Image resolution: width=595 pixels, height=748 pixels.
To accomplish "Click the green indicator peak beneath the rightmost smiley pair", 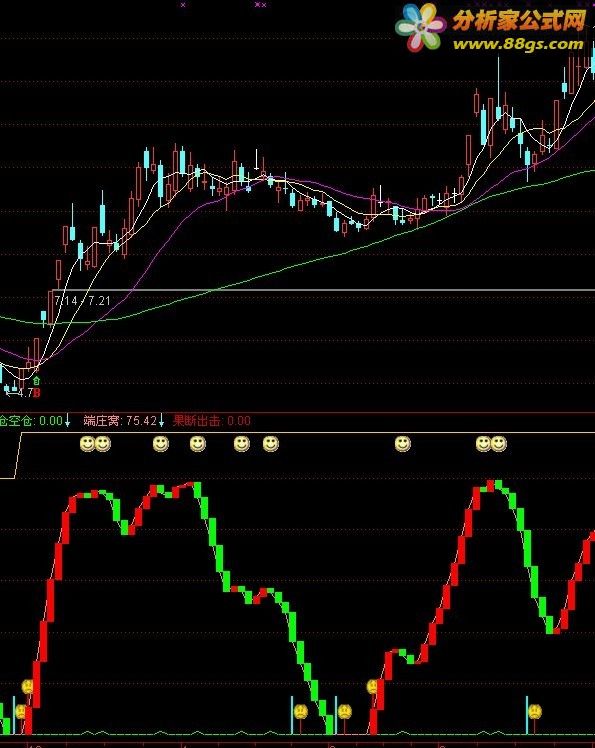I will click(498, 485).
